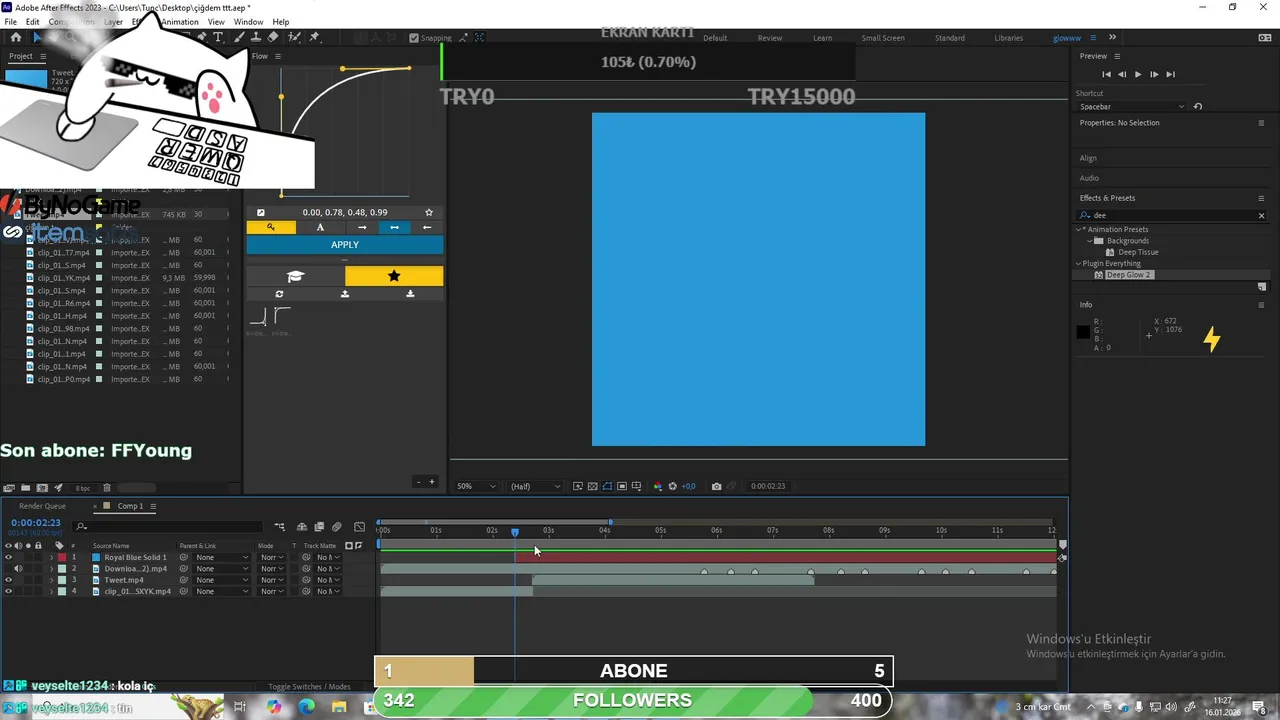This screenshot has height=720, width=1280.
Task: Open the Help menu
Action: click(281, 22)
